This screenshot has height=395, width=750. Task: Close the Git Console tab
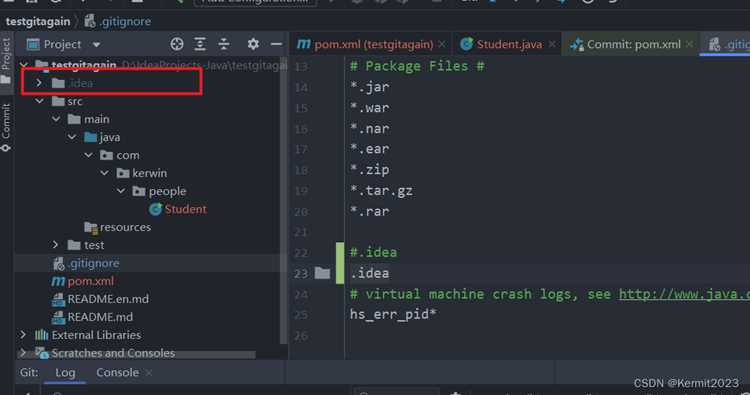click(149, 373)
